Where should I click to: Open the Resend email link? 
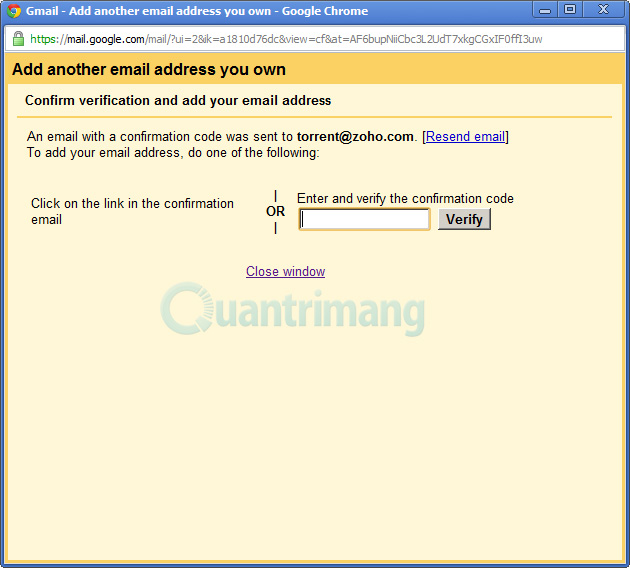point(465,137)
